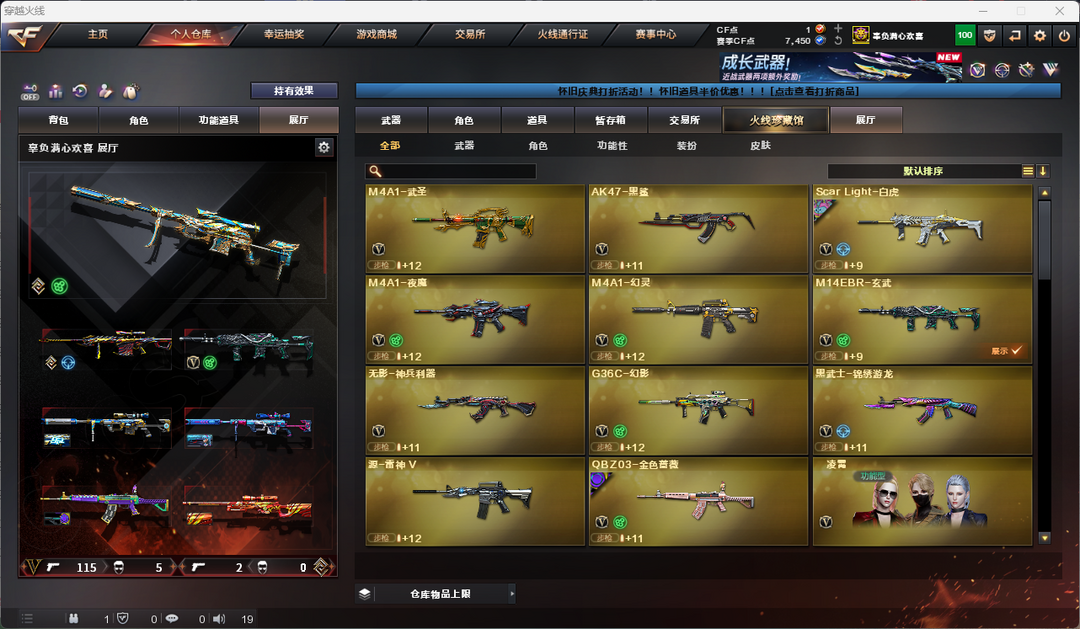
Task: Click the green 100 indicator
Action: tap(965, 35)
